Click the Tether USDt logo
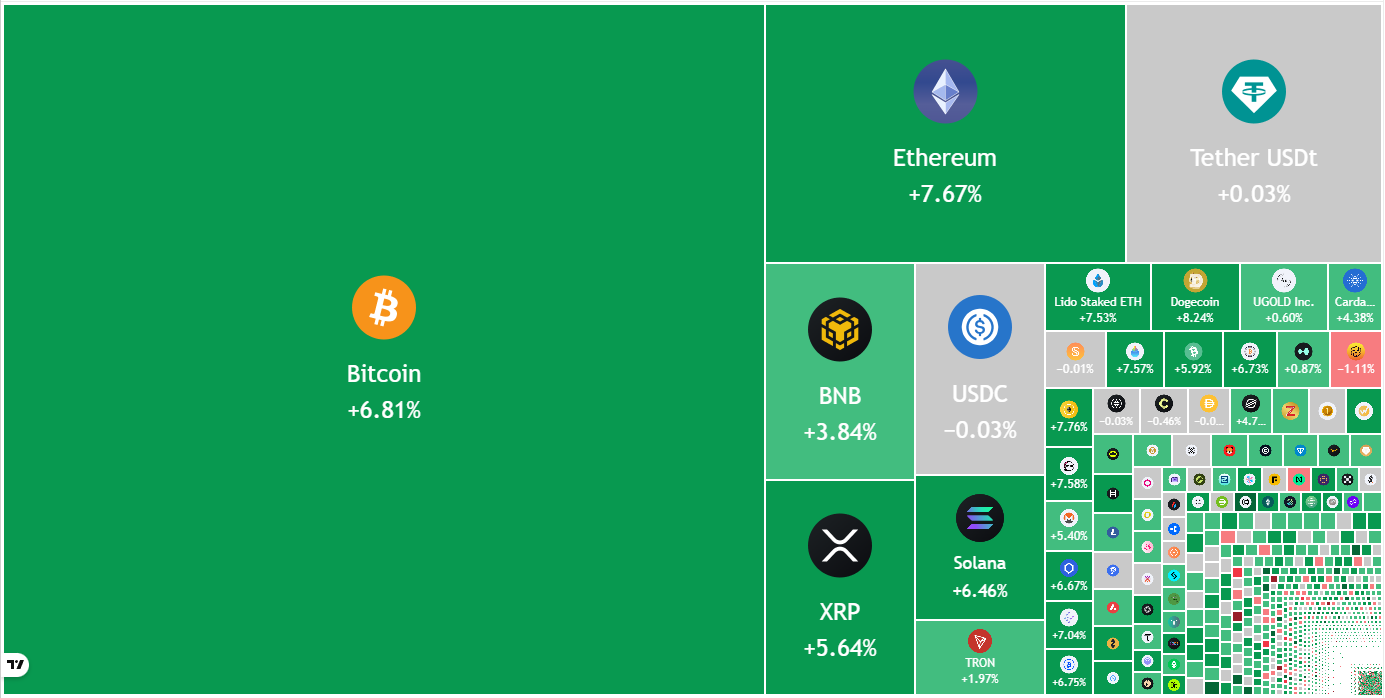Image resolution: width=1385 pixels, height=698 pixels. (1254, 92)
